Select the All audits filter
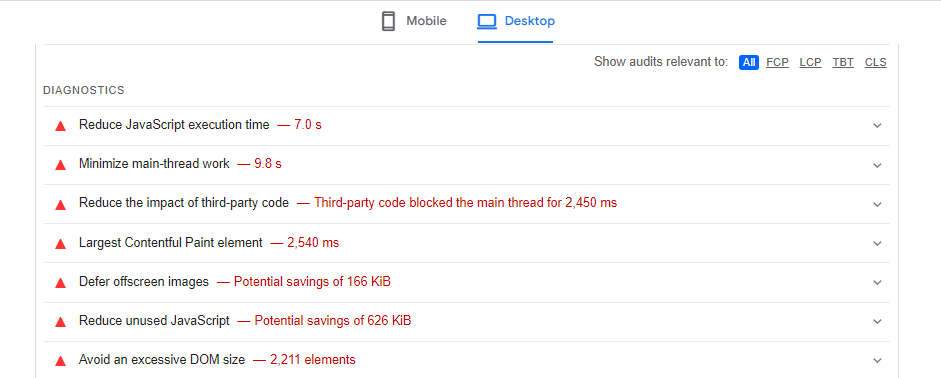Viewport: 941px width, 378px height. pyautogui.click(x=749, y=62)
